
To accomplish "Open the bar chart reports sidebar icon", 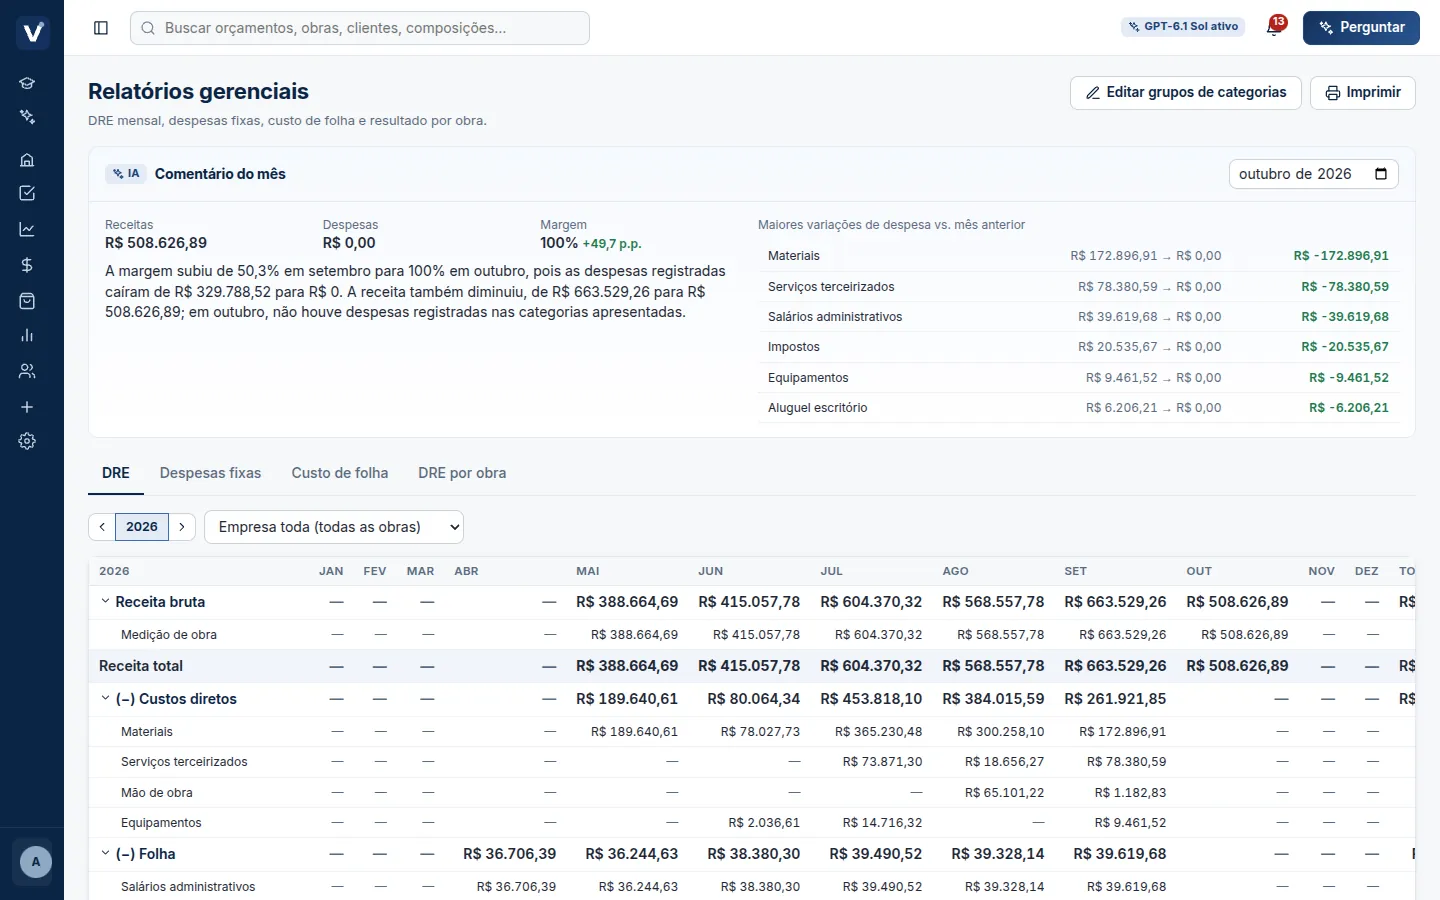I will (27, 335).
